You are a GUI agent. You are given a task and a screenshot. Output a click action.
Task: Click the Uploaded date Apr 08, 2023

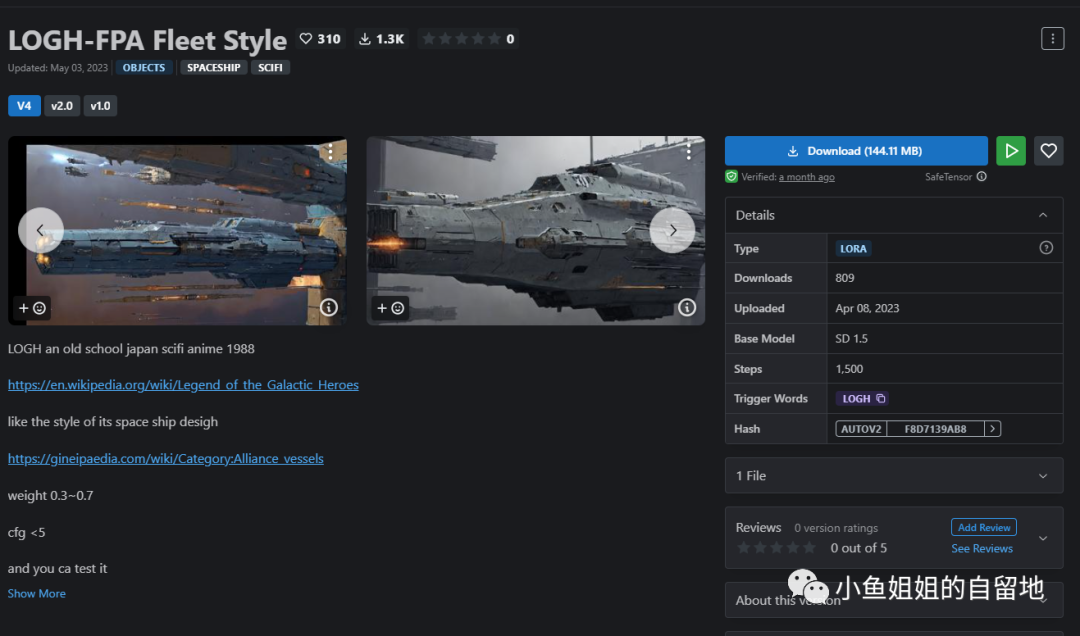click(x=867, y=308)
